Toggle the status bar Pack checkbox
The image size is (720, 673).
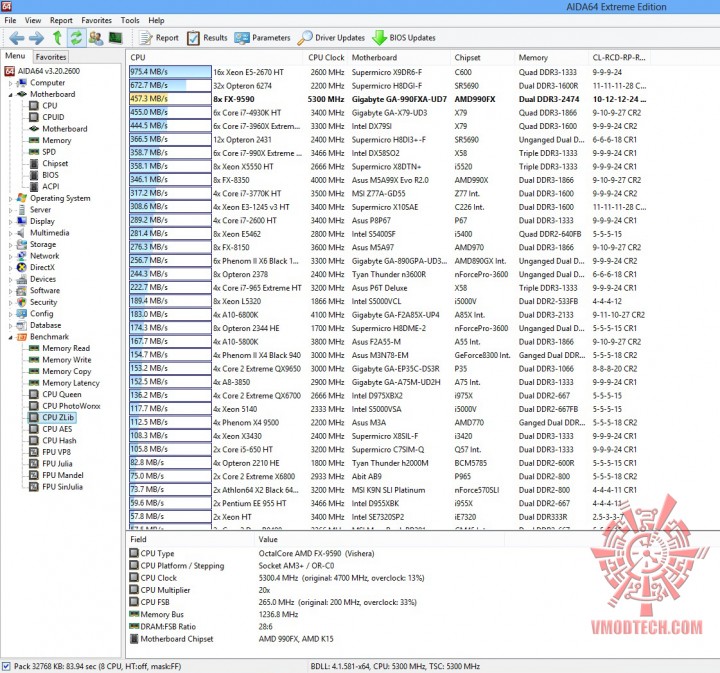[6, 666]
